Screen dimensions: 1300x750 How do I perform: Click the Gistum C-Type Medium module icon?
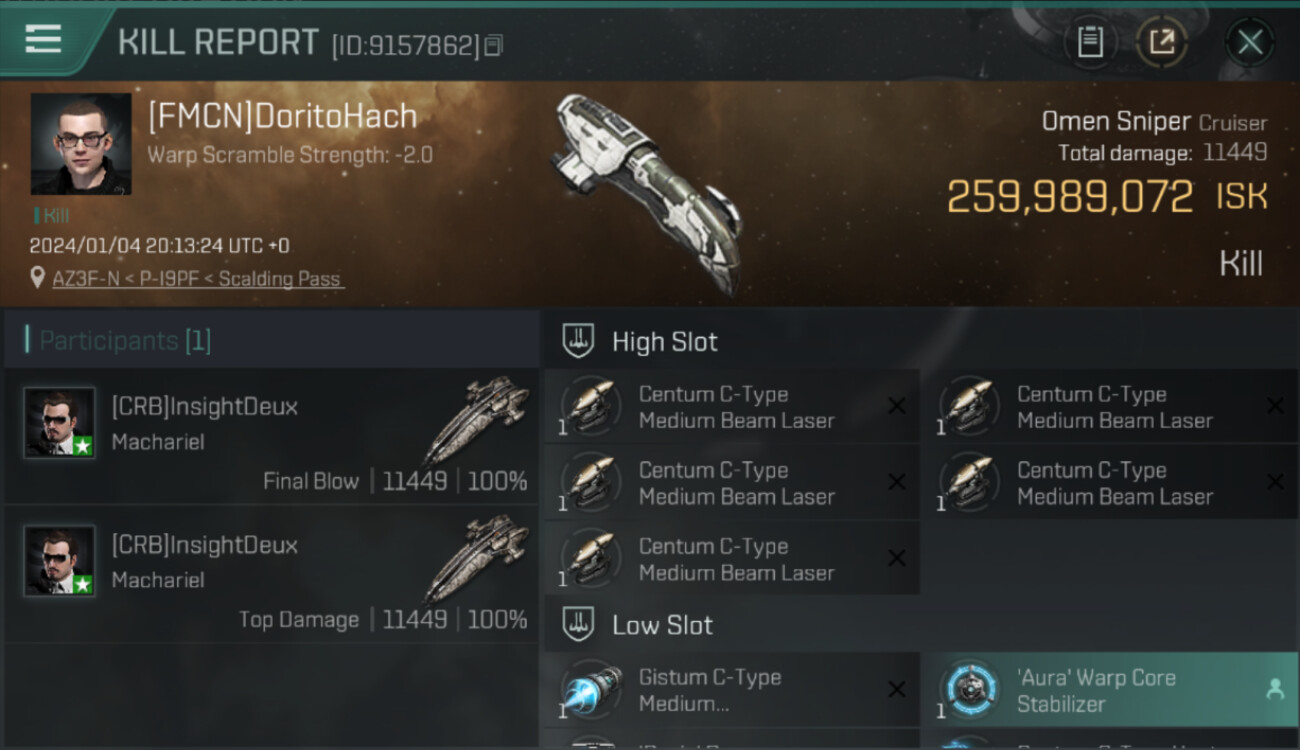point(591,690)
